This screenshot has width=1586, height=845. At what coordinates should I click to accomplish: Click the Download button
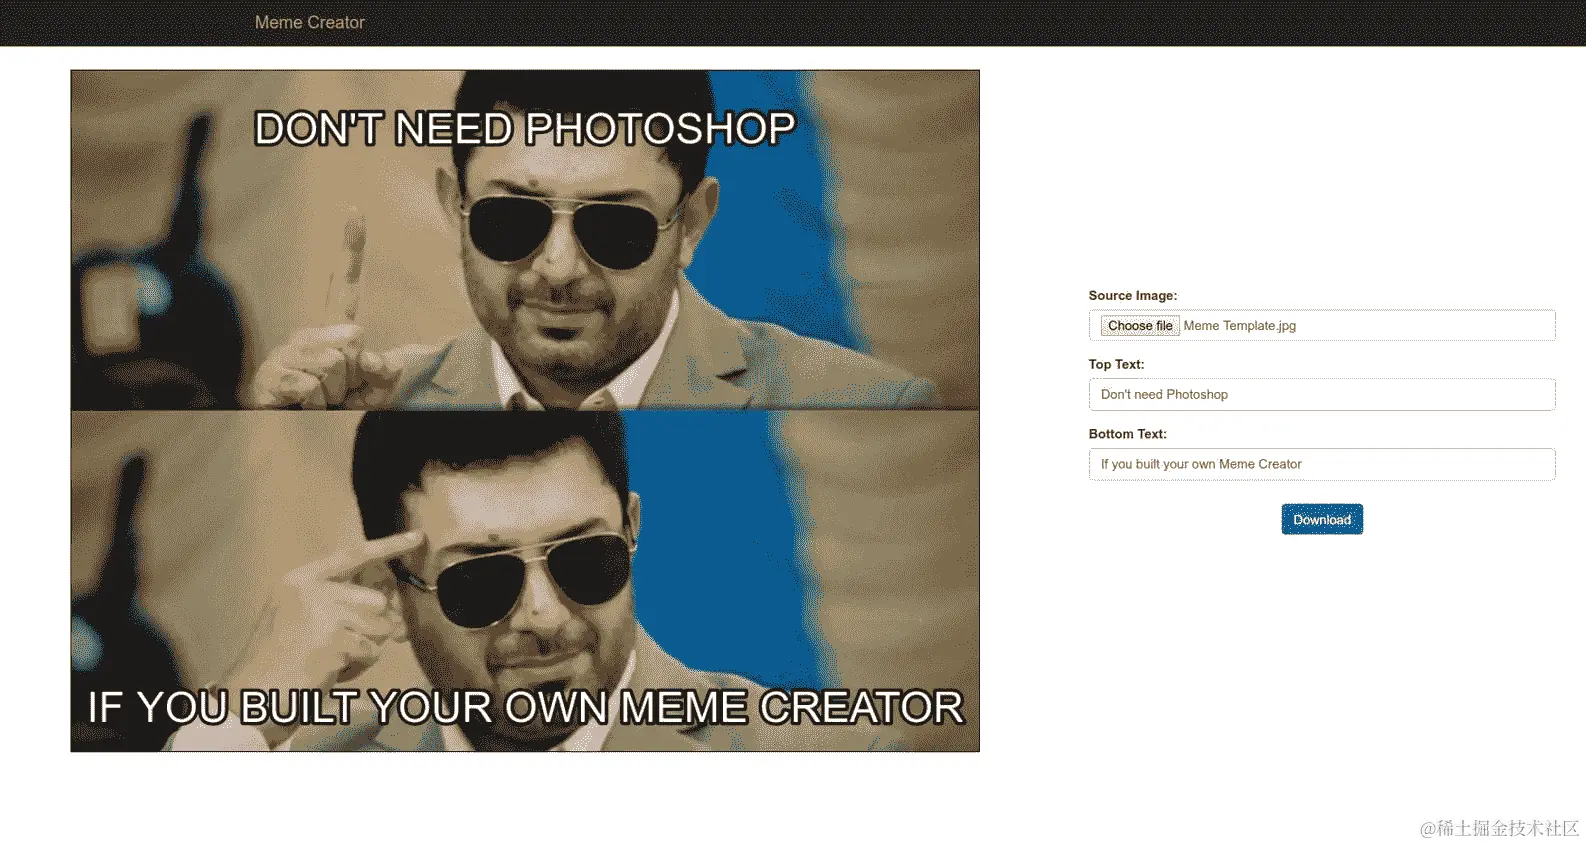(1322, 520)
